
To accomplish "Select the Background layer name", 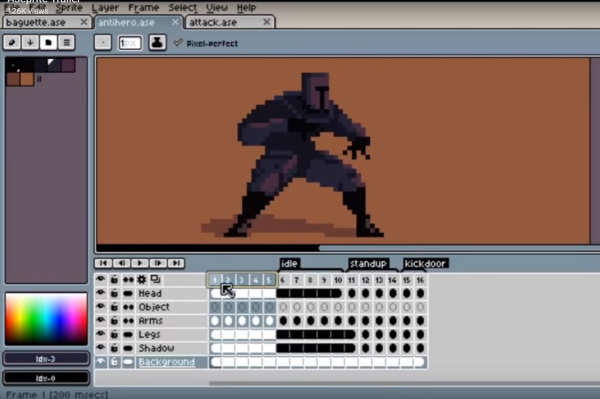I will click(x=166, y=362).
